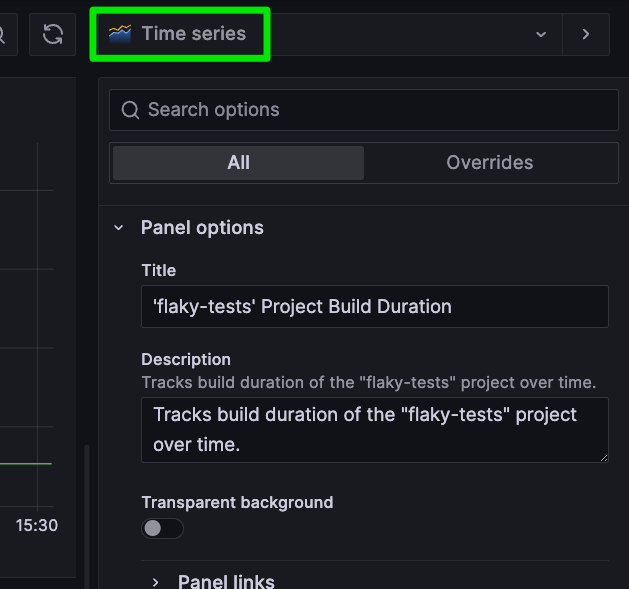Edit the panel Title field
The image size is (629, 589).
click(375, 307)
